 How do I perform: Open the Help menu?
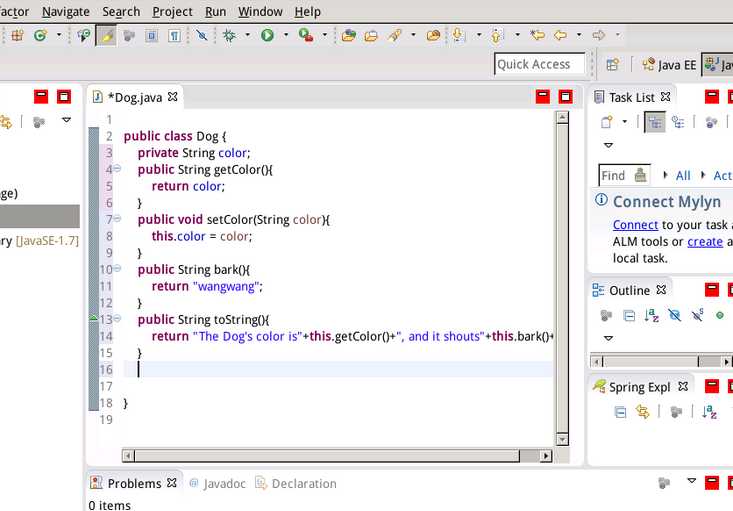(308, 11)
